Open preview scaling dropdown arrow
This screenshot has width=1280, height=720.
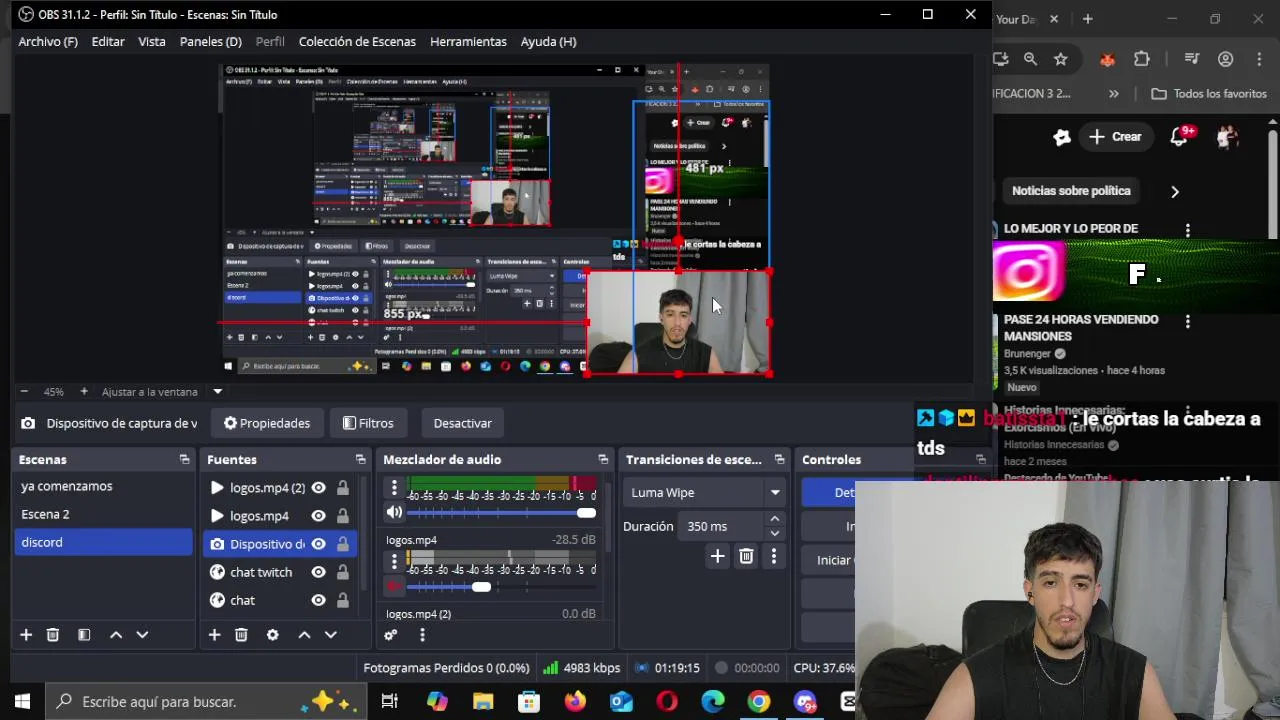(x=217, y=392)
